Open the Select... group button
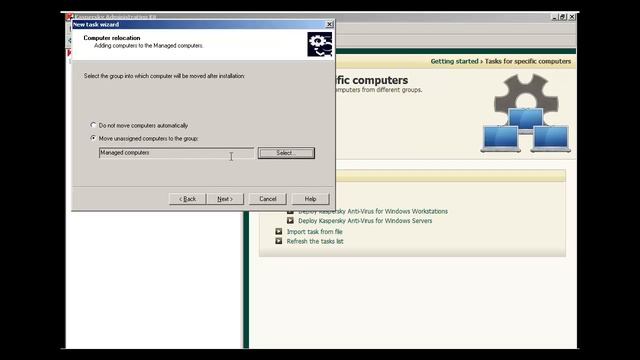The image size is (640, 360). [286, 153]
